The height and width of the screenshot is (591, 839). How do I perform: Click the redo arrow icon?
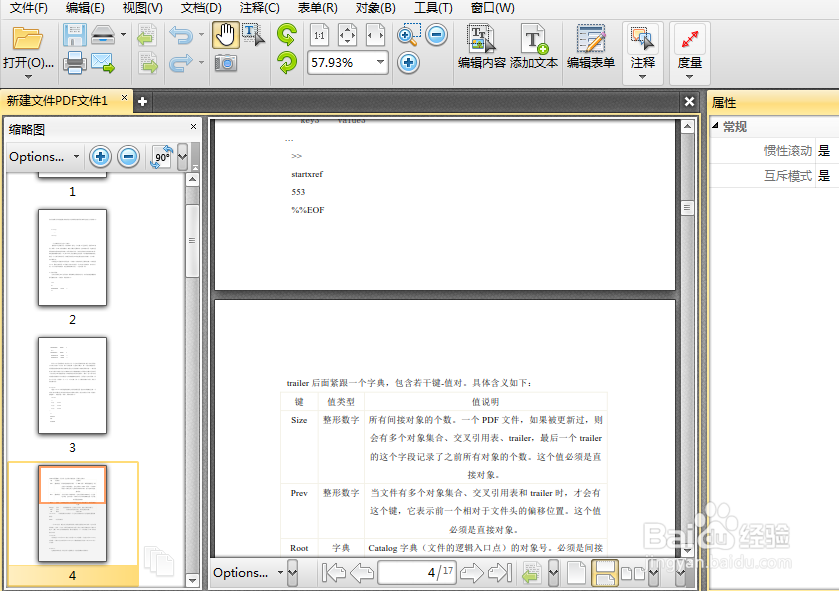point(181,63)
